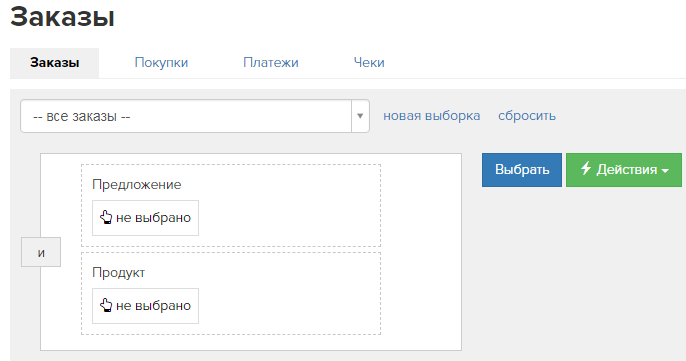Click the hand pointer icon under Предложение
Viewport: 686px width, 361px height.
point(106,217)
